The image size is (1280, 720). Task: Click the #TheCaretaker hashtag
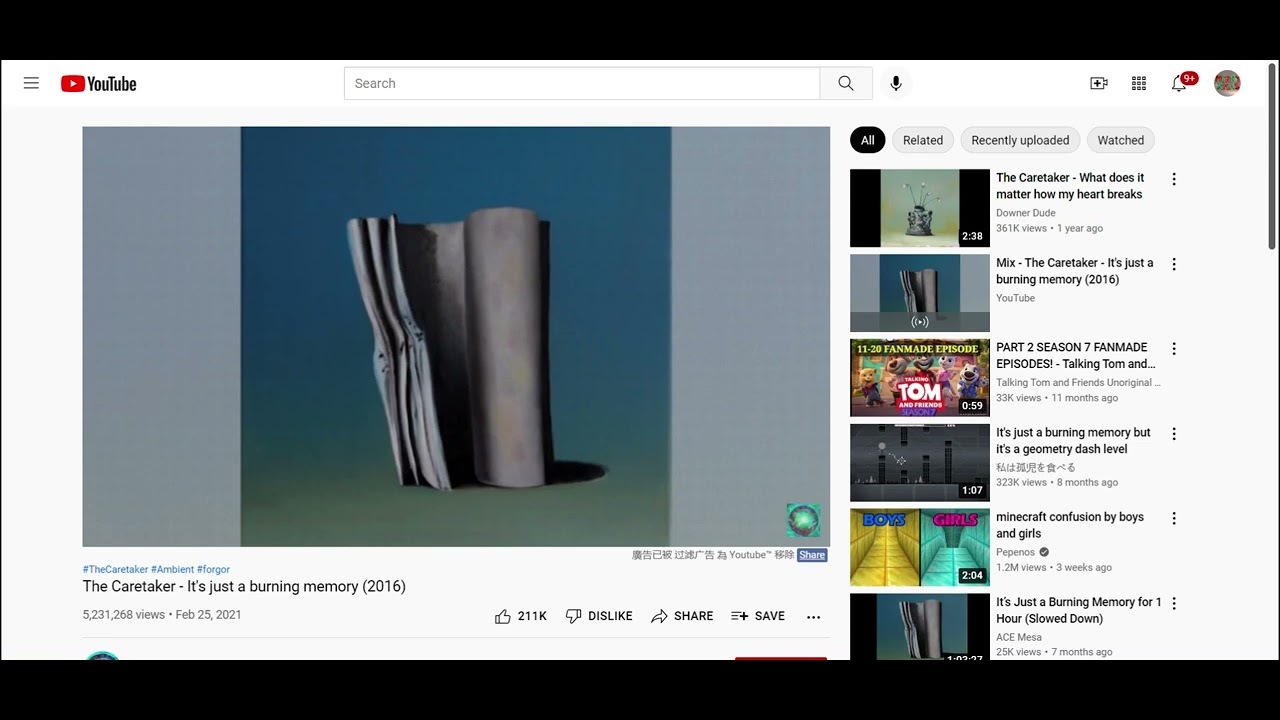[115, 569]
